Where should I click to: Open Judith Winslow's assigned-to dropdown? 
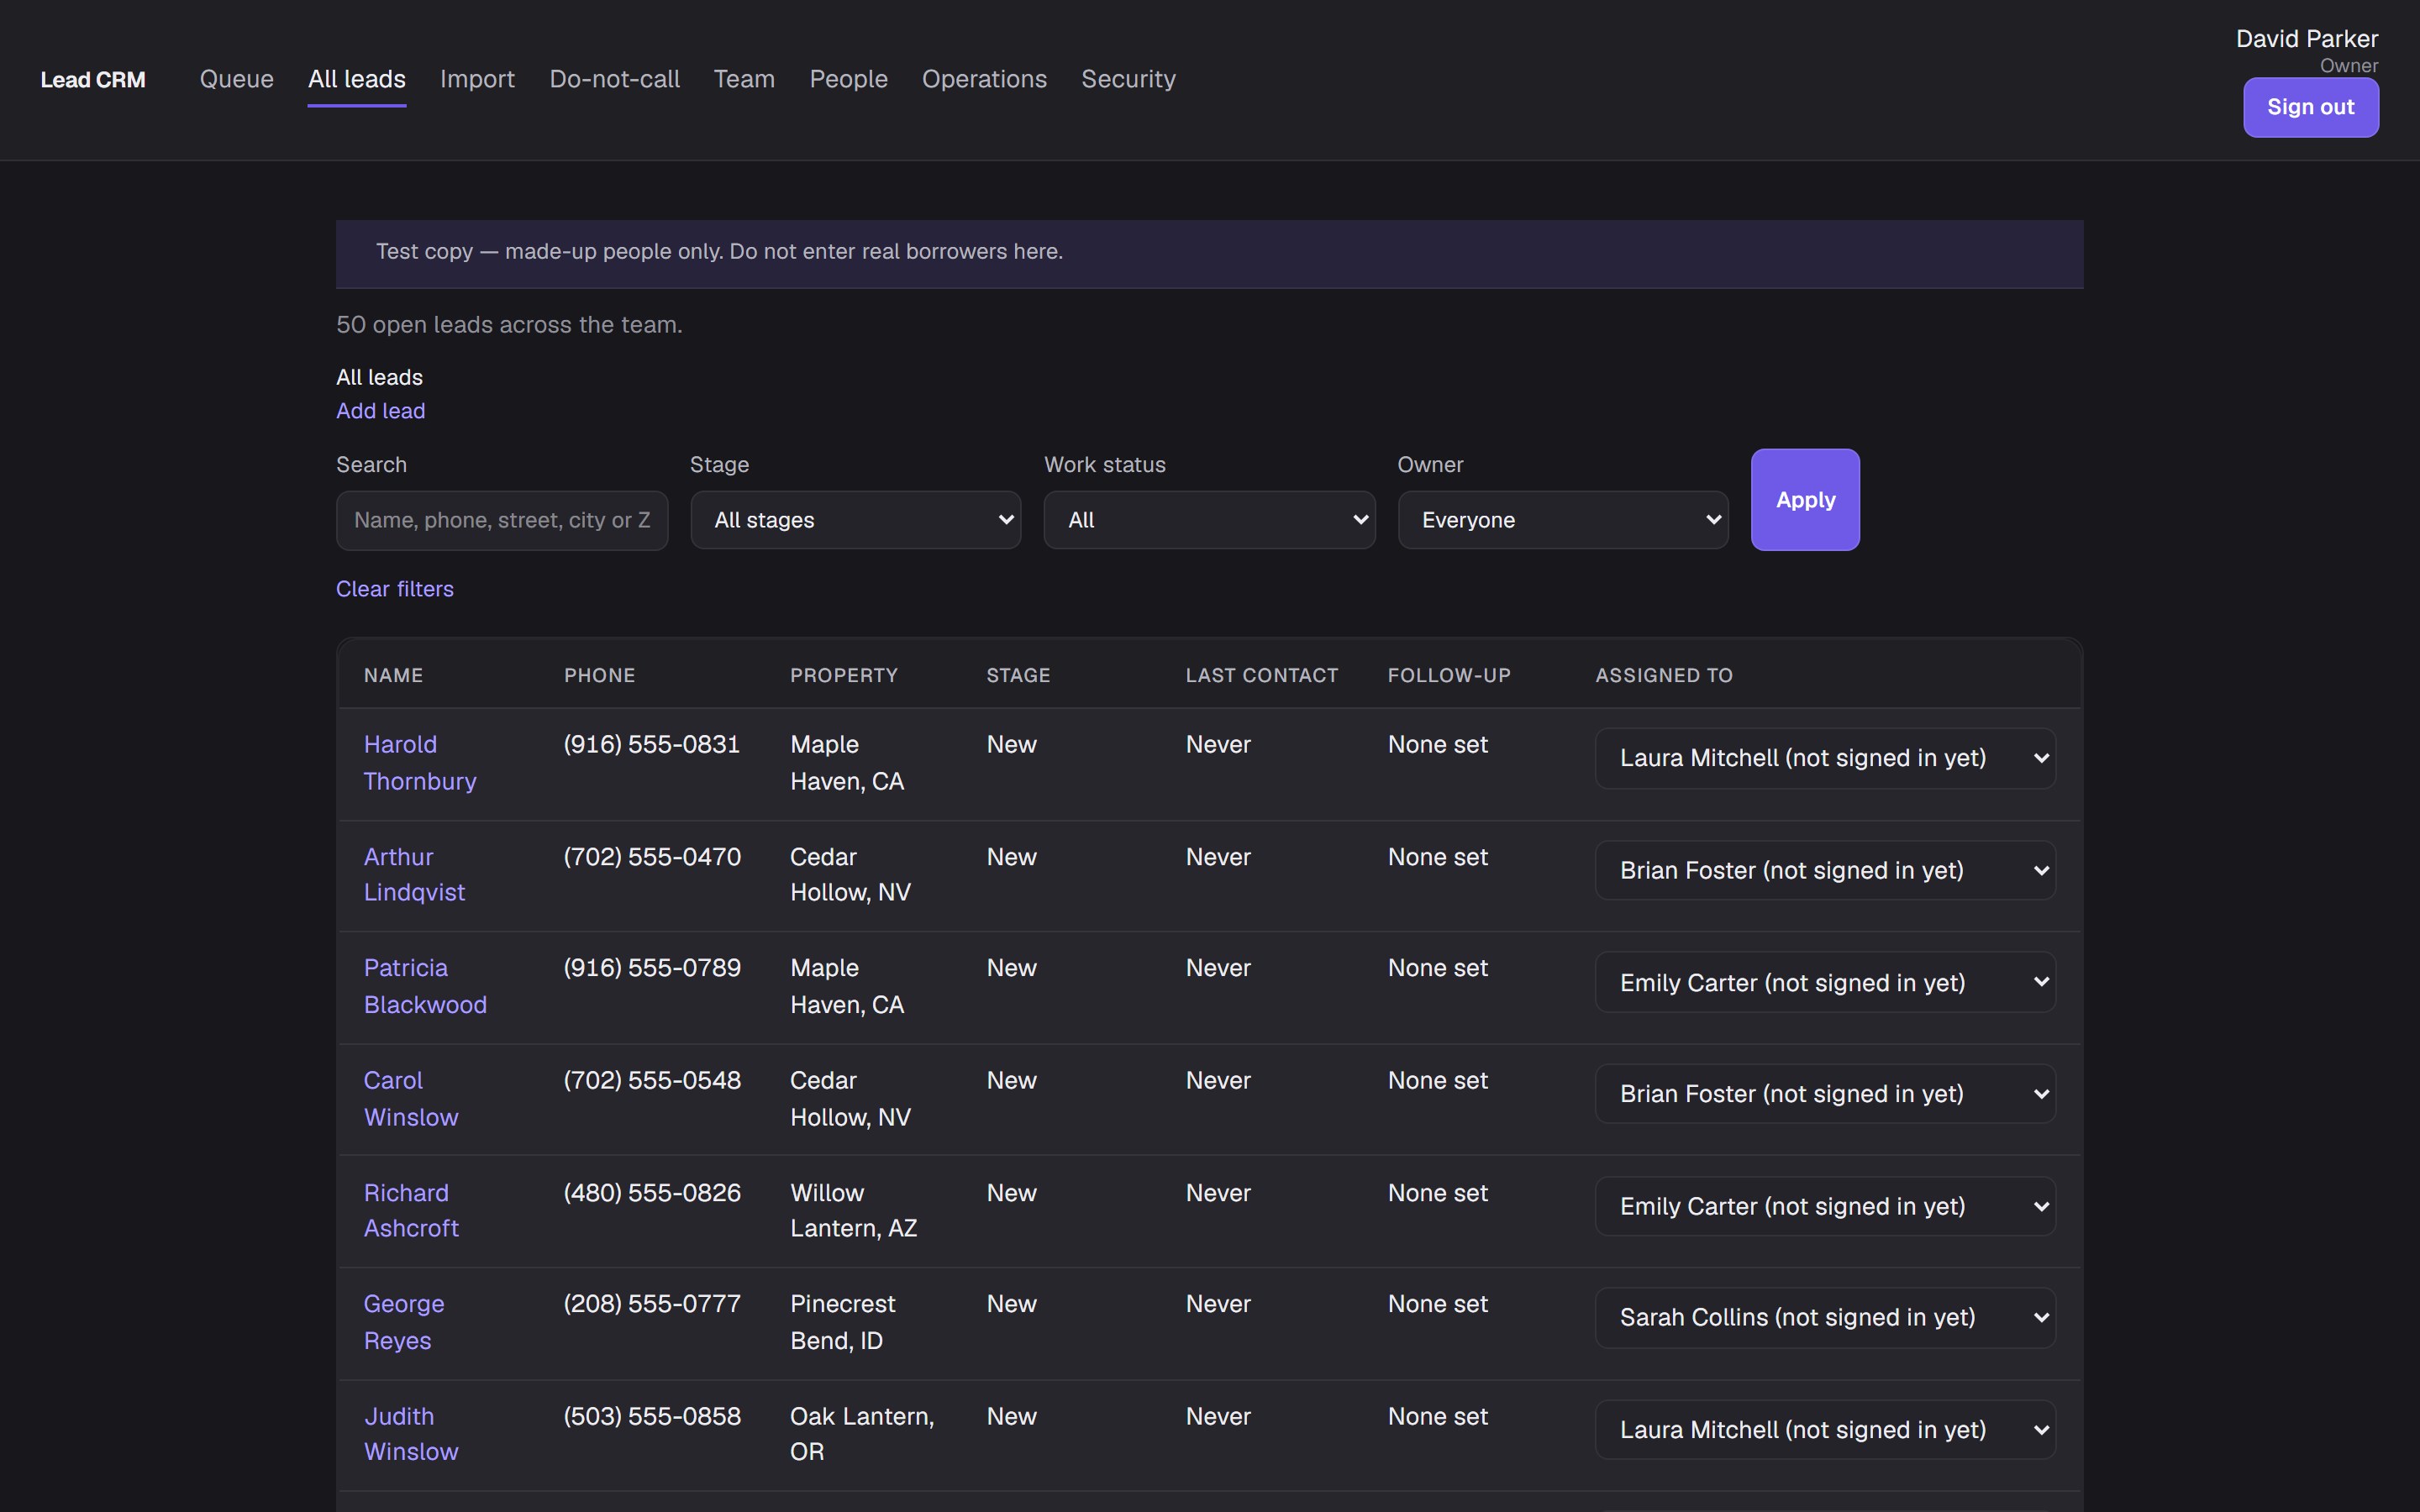click(1825, 1430)
